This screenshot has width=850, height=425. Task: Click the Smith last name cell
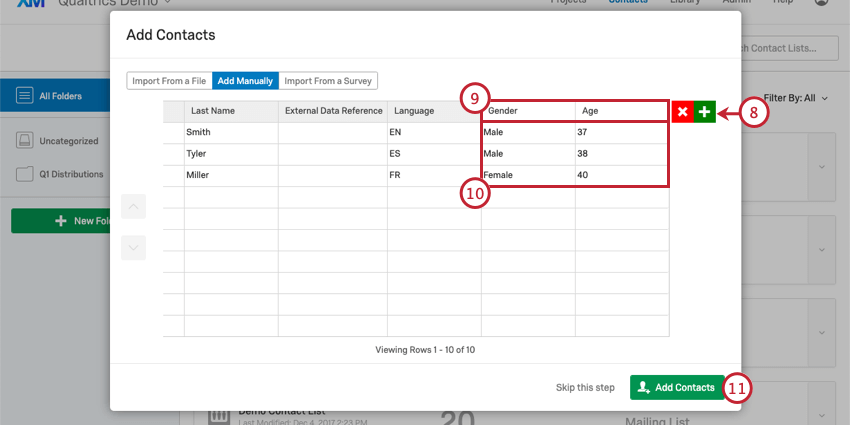click(x=231, y=132)
